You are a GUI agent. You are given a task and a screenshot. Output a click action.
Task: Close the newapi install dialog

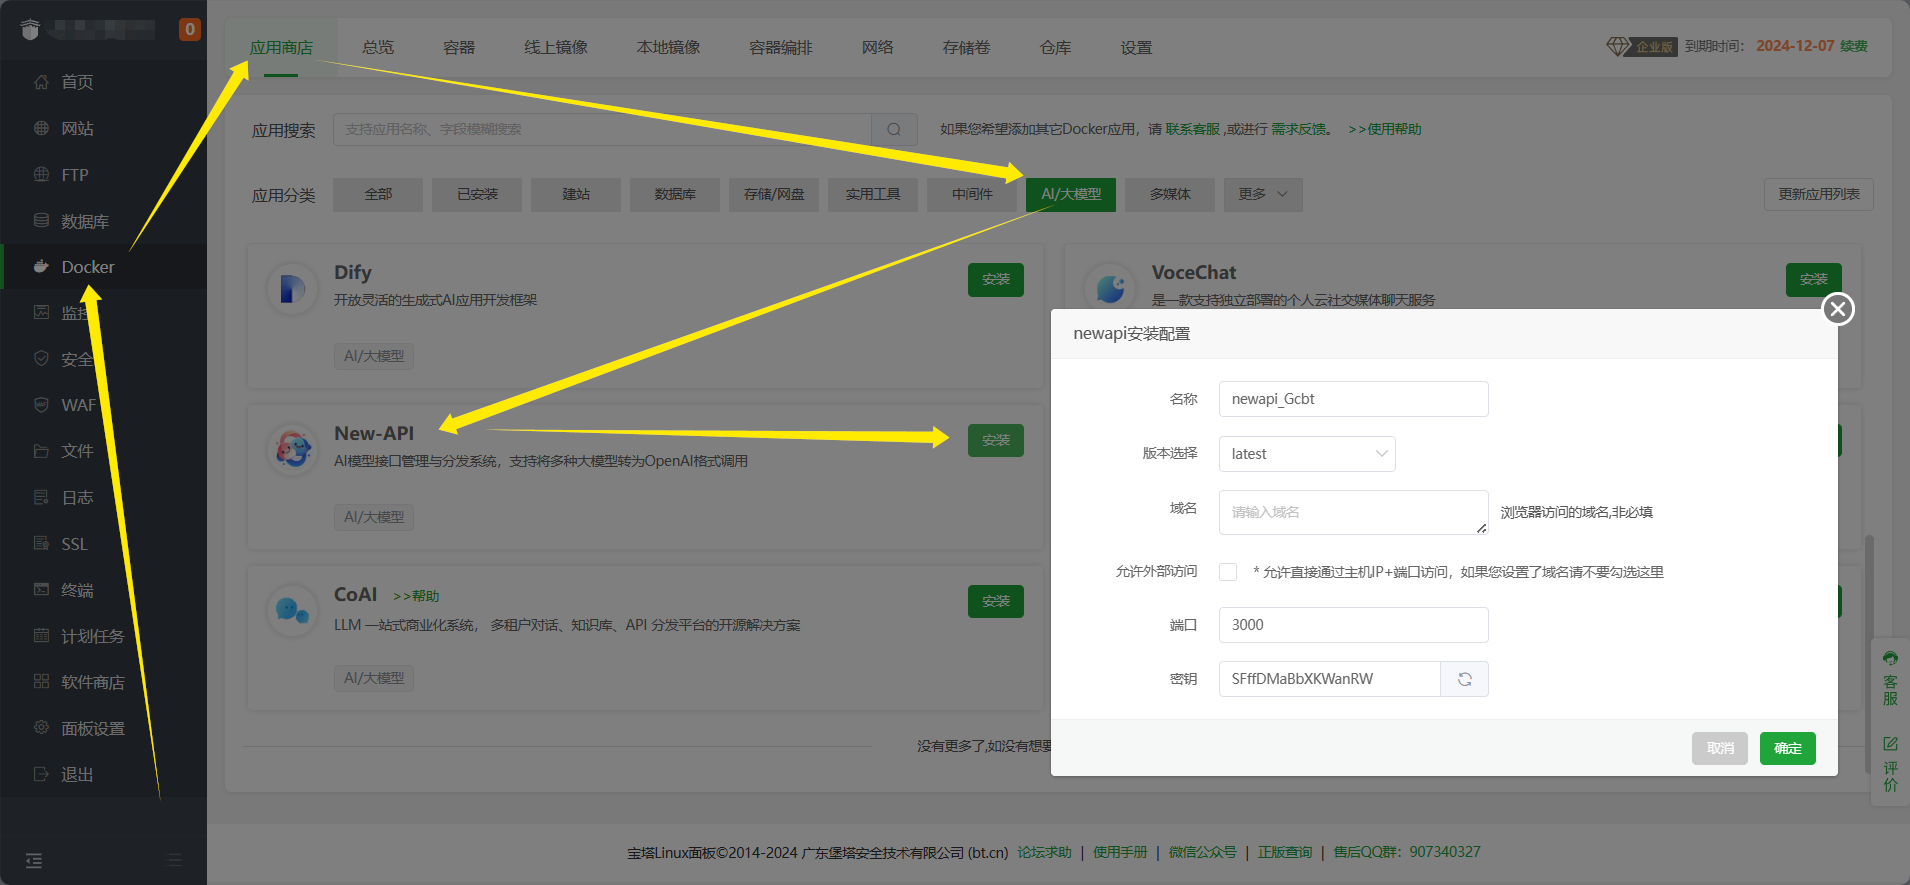point(1837,309)
